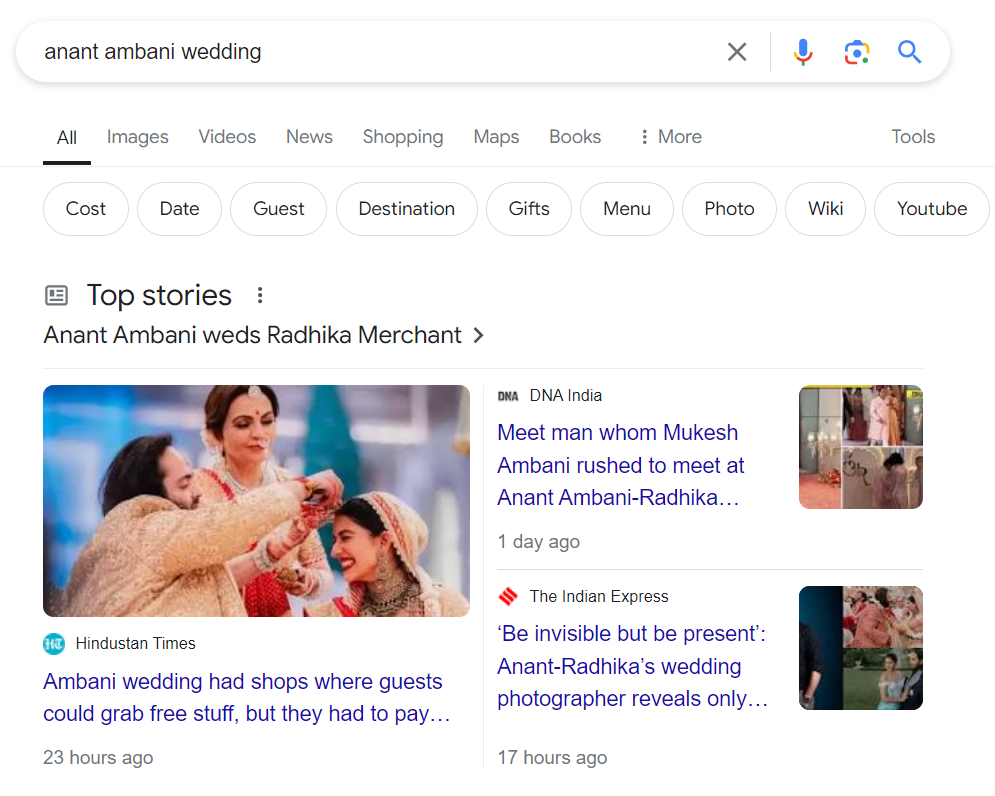Image resolution: width=995 pixels, height=796 pixels.
Task: Clear the search query with X icon
Action: (737, 52)
